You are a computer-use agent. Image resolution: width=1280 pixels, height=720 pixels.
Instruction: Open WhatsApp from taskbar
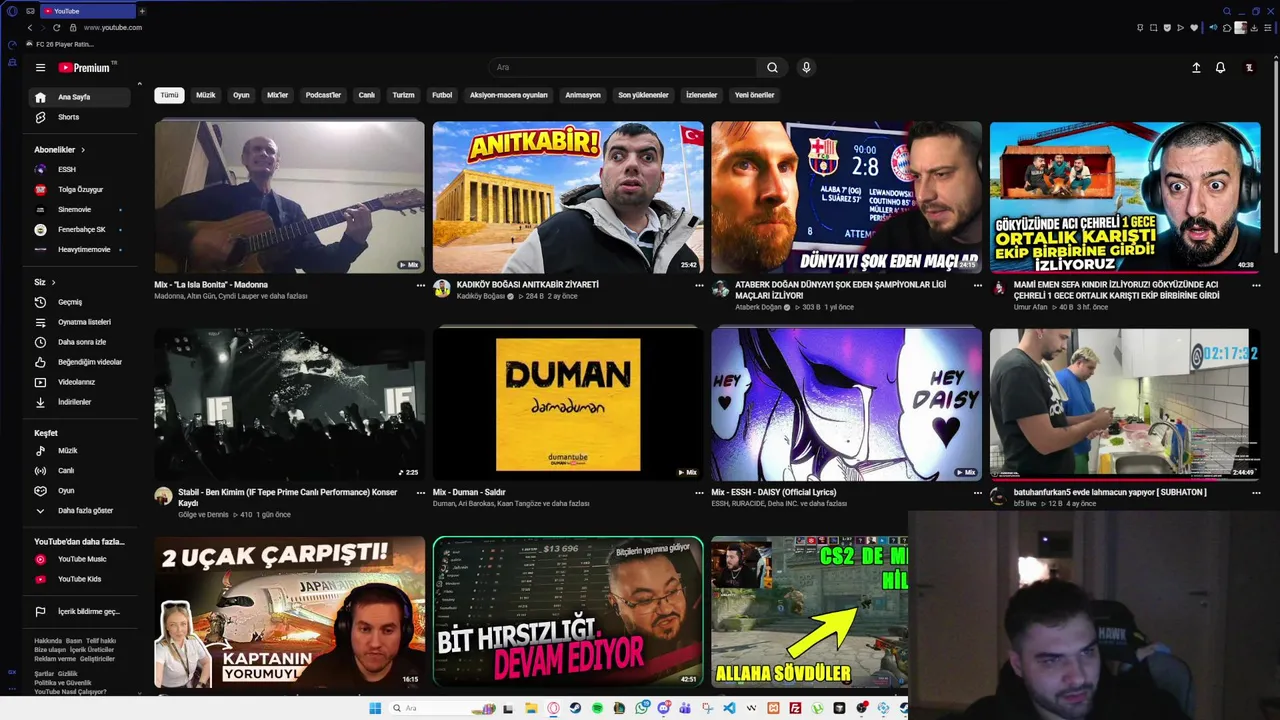coord(642,708)
